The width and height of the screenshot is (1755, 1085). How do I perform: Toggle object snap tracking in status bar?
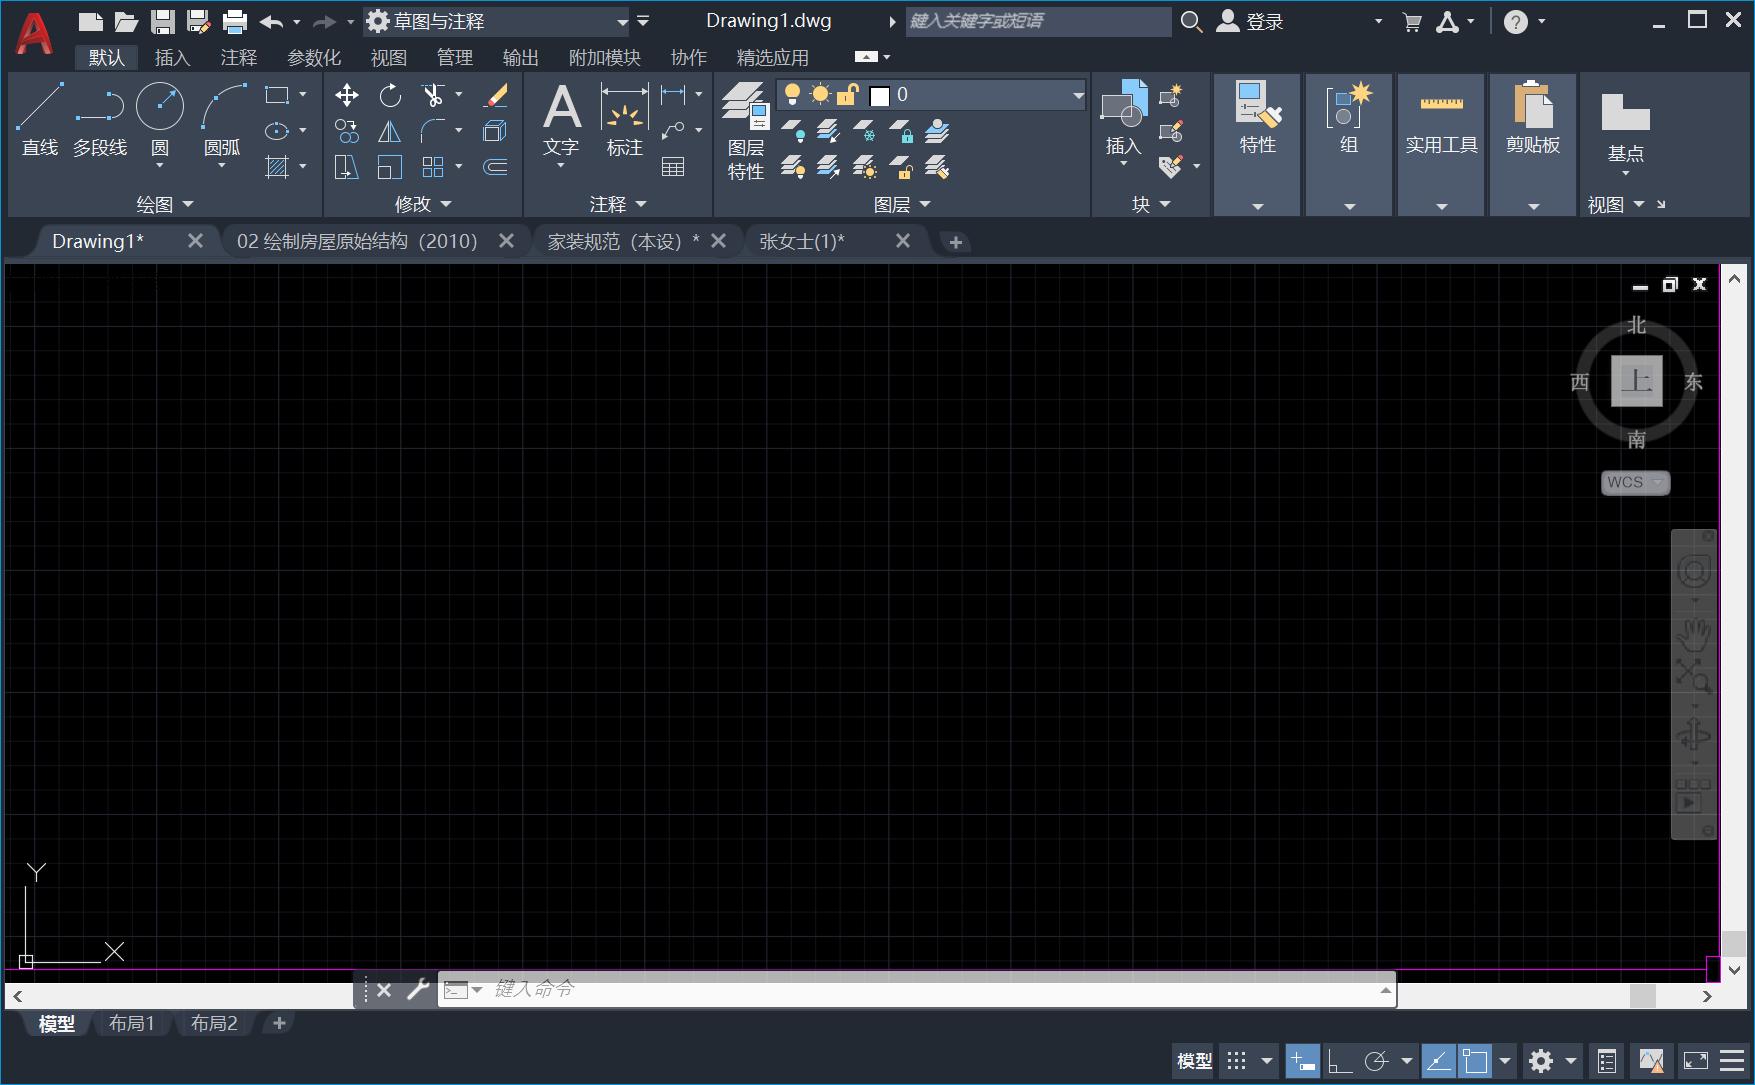coord(1438,1061)
